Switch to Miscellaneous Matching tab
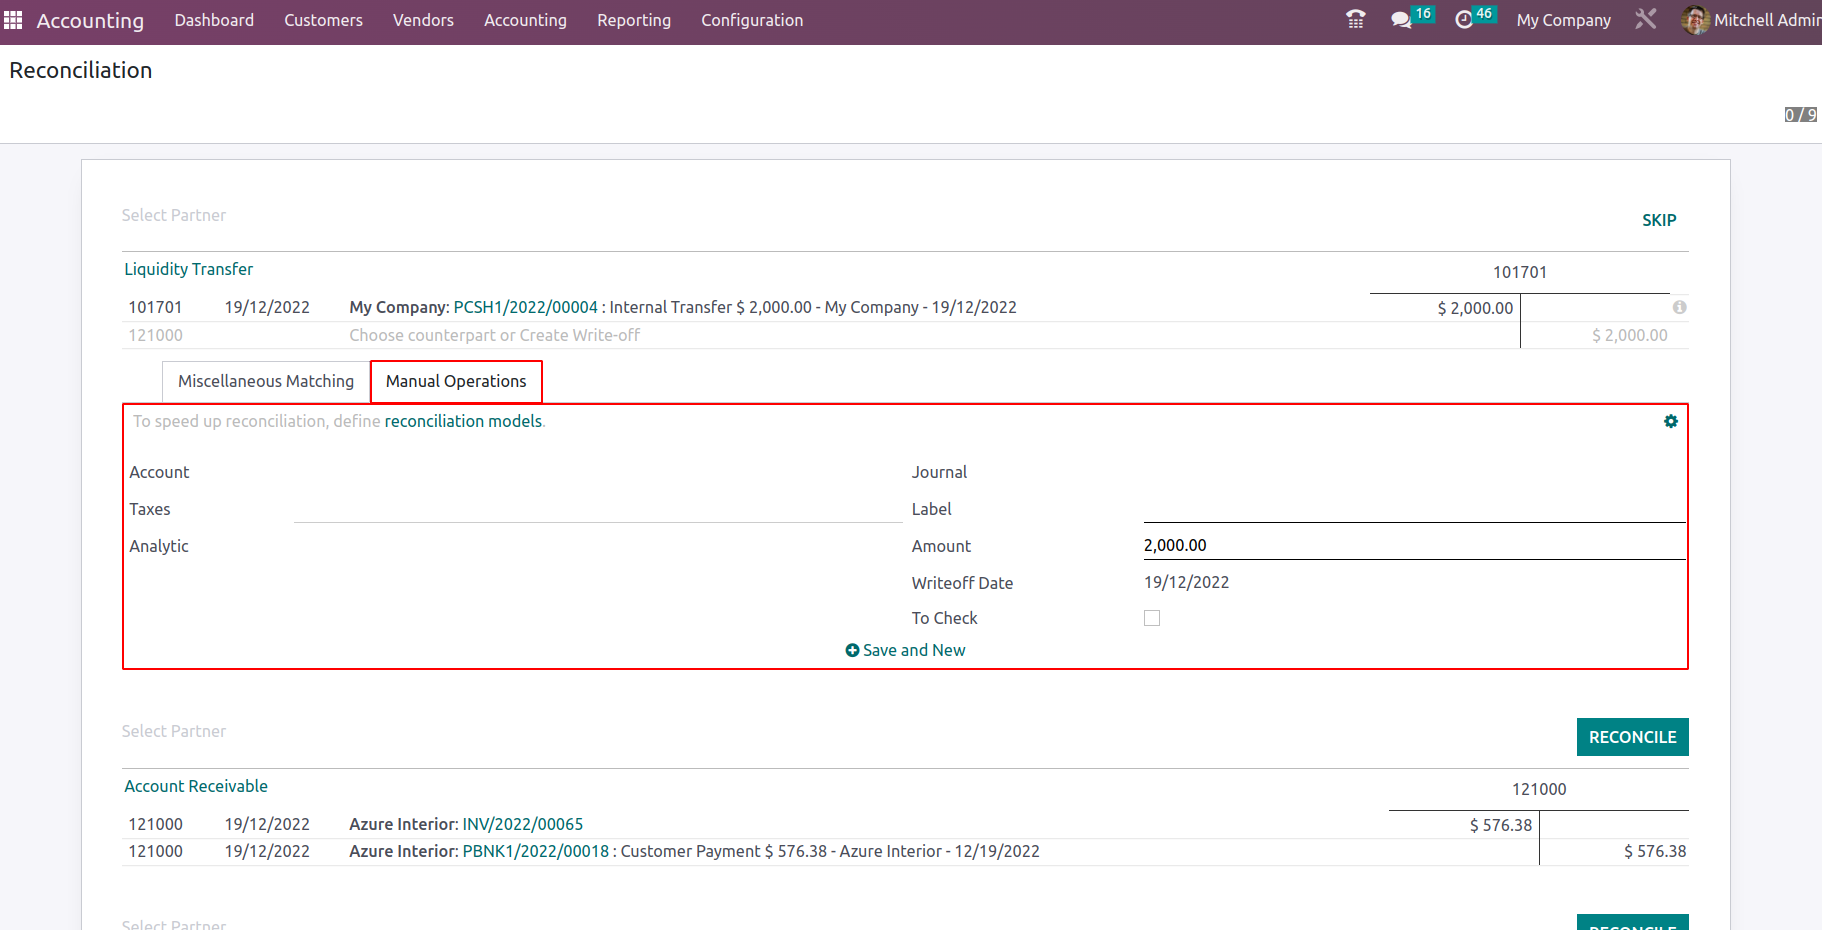The image size is (1822, 930). (x=266, y=381)
